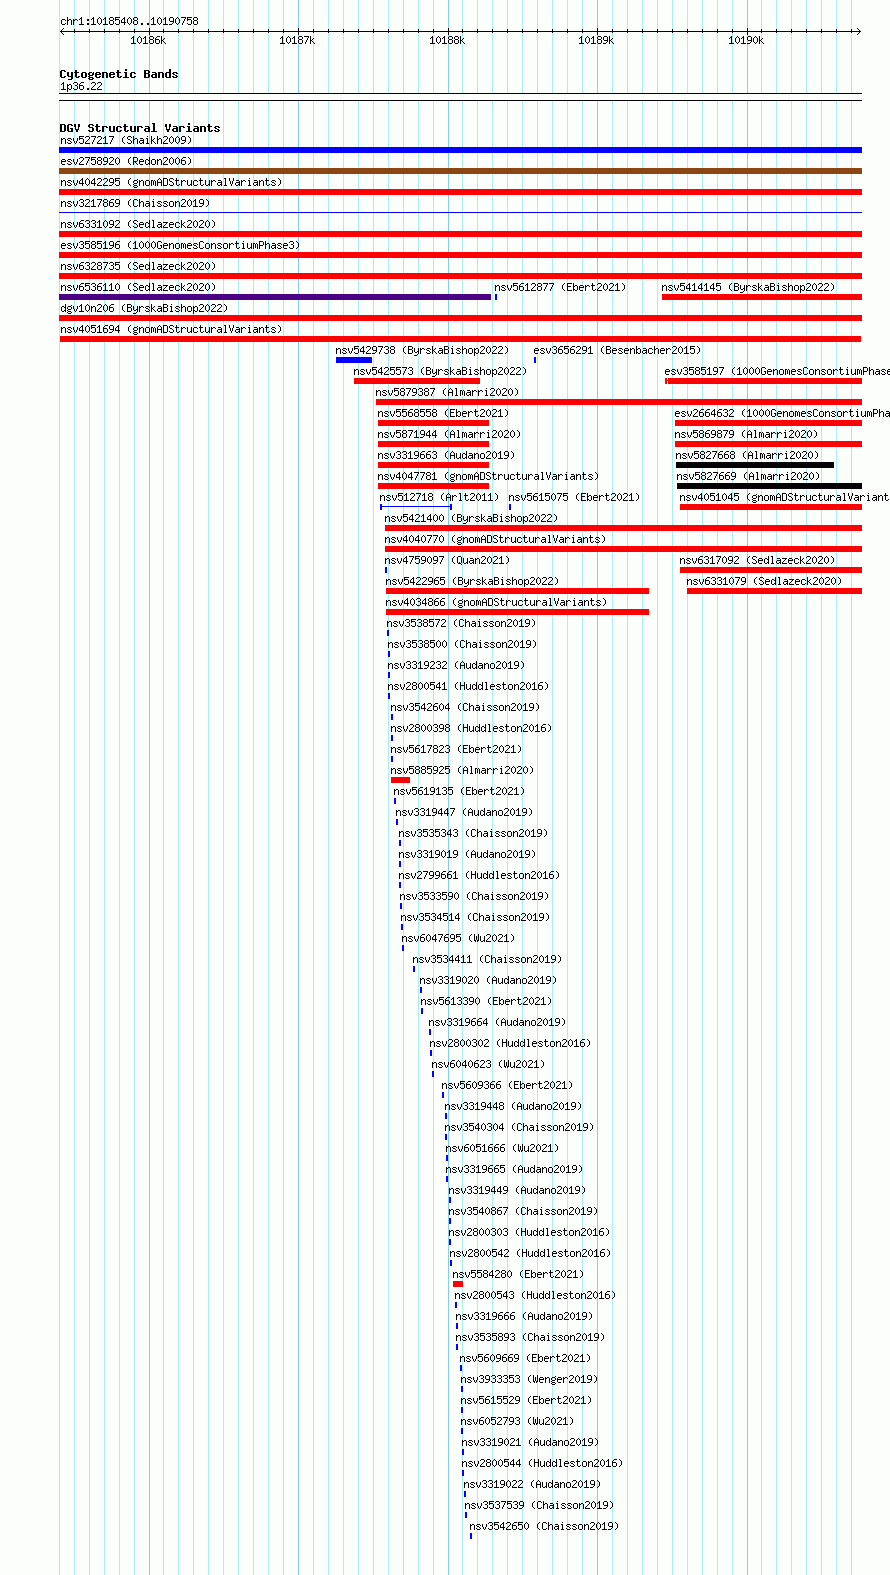890x1575 pixels.
Task: Open variant label nsv3319232 (Audano2019)
Action: tap(456, 665)
